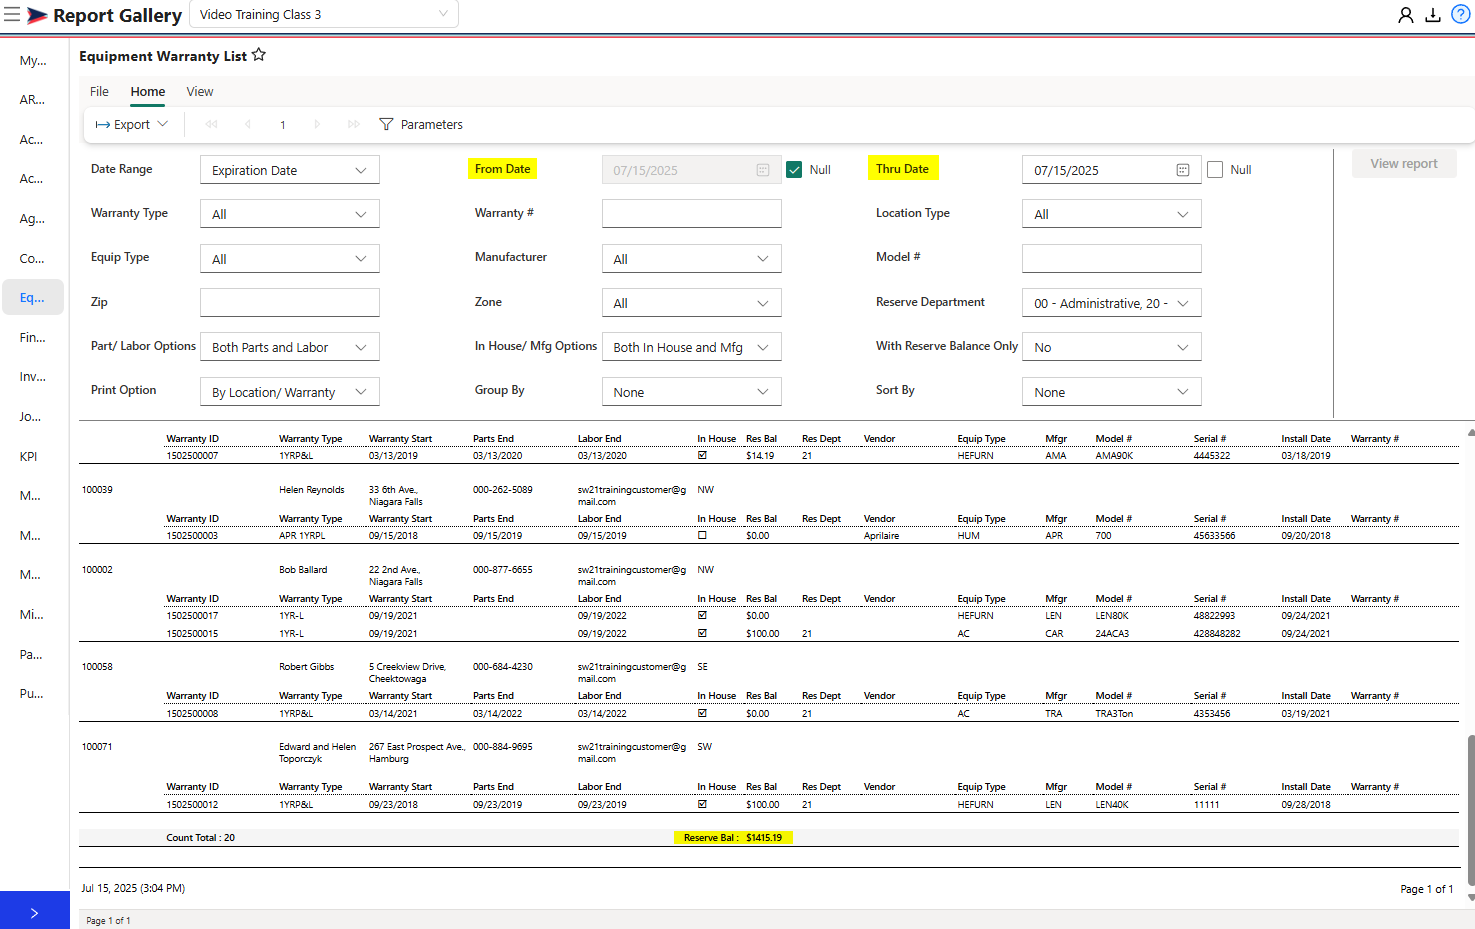This screenshot has height=929, width=1475.
Task: Expand the sidebar with bottom arrow
Action: tap(34, 911)
